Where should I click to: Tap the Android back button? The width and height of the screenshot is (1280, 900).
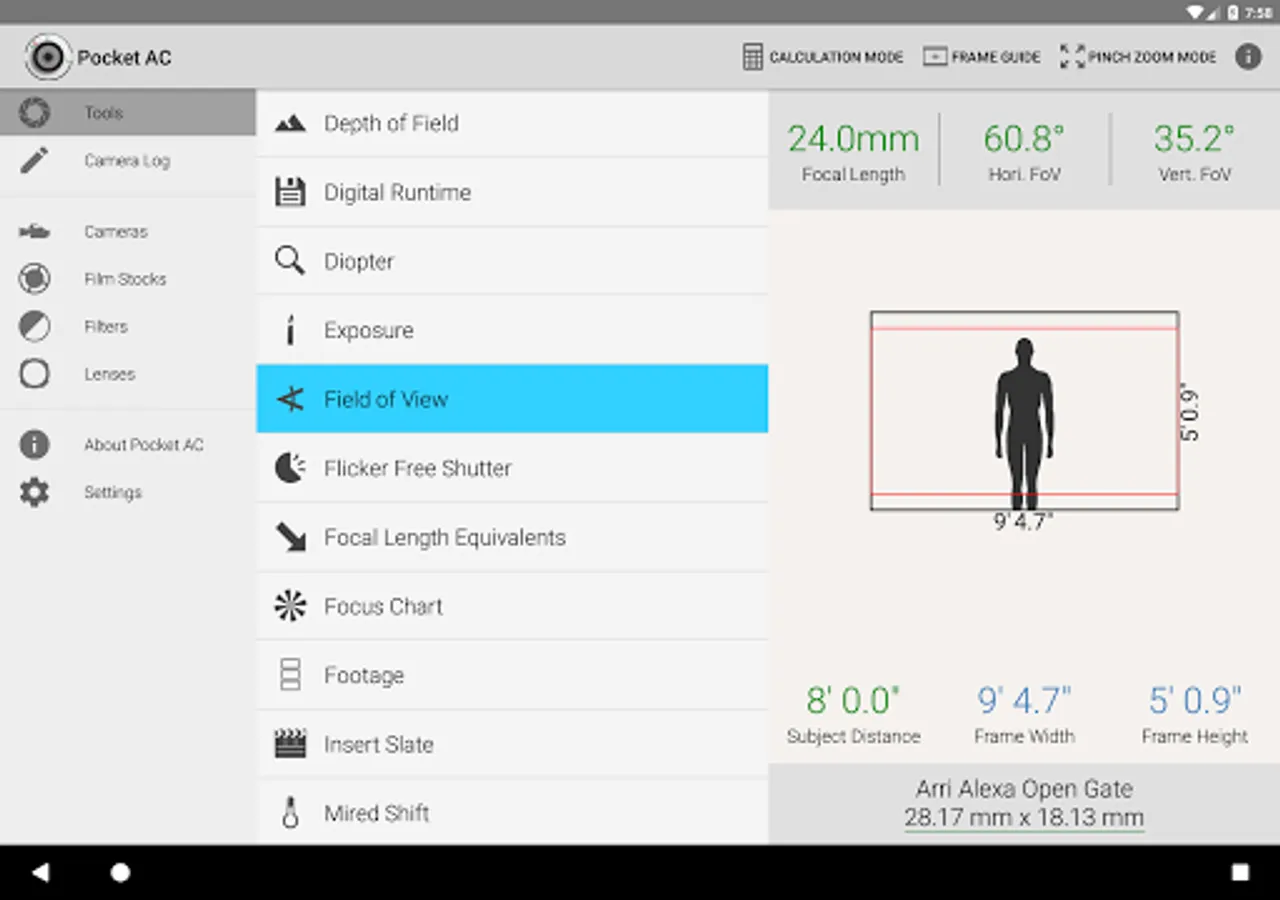coord(40,872)
